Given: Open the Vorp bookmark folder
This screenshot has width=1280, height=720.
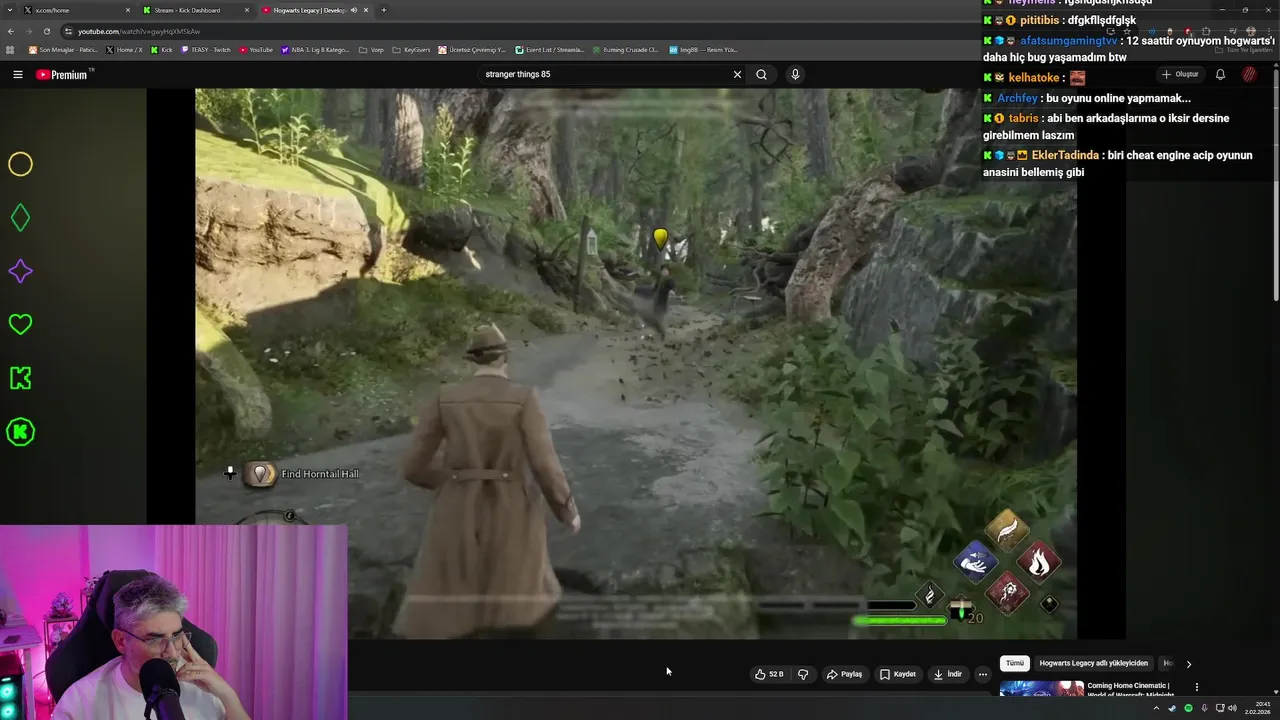Looking at the screenshot, I should (371, 49).
